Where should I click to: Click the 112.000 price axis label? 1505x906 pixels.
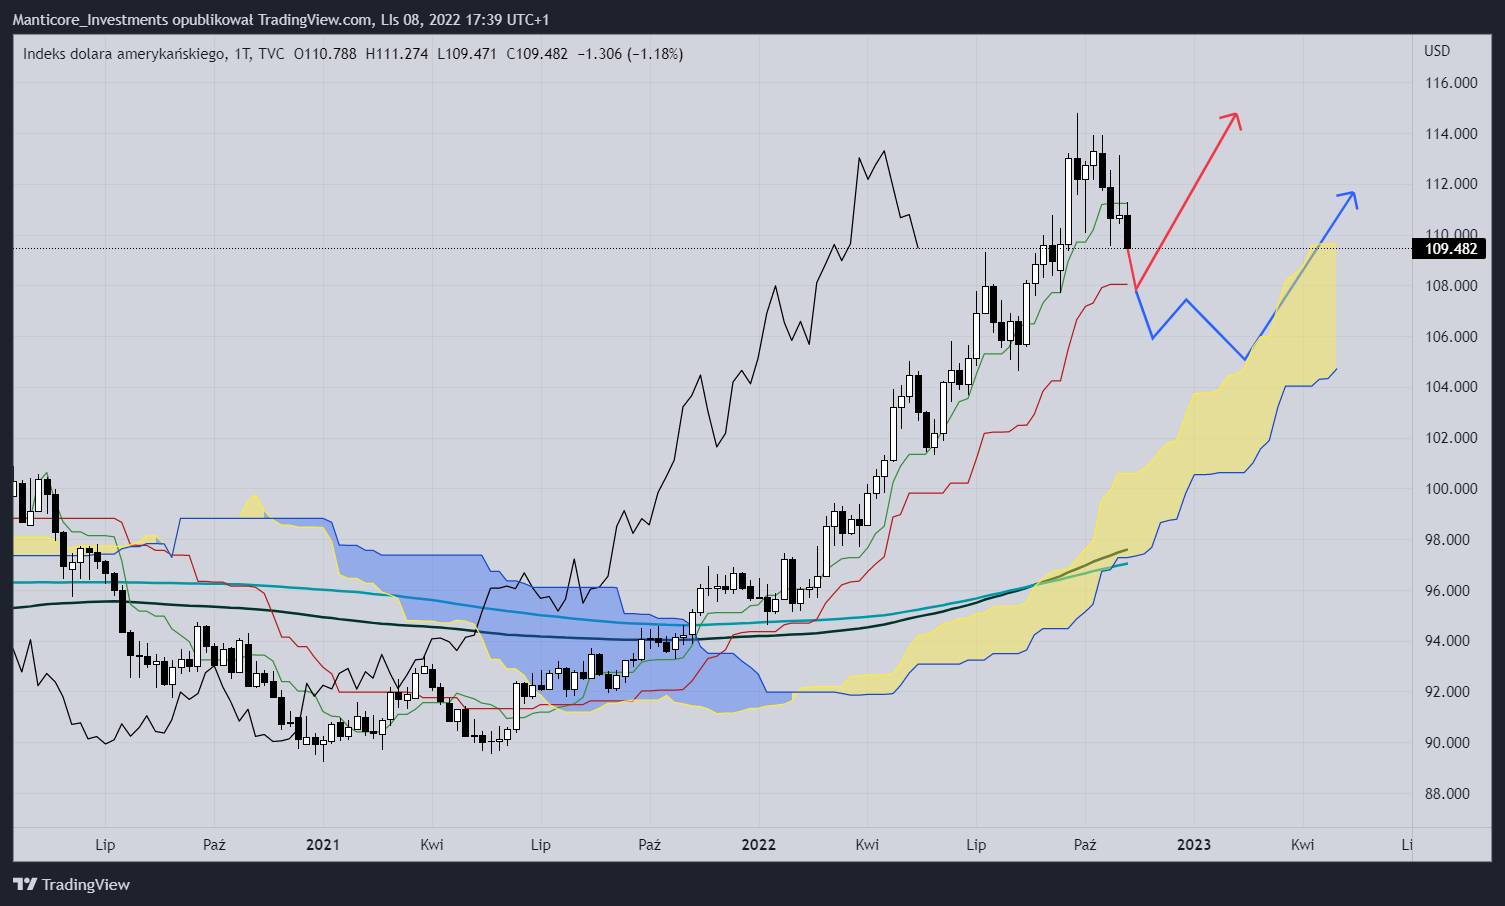[x=1451, y=184]
